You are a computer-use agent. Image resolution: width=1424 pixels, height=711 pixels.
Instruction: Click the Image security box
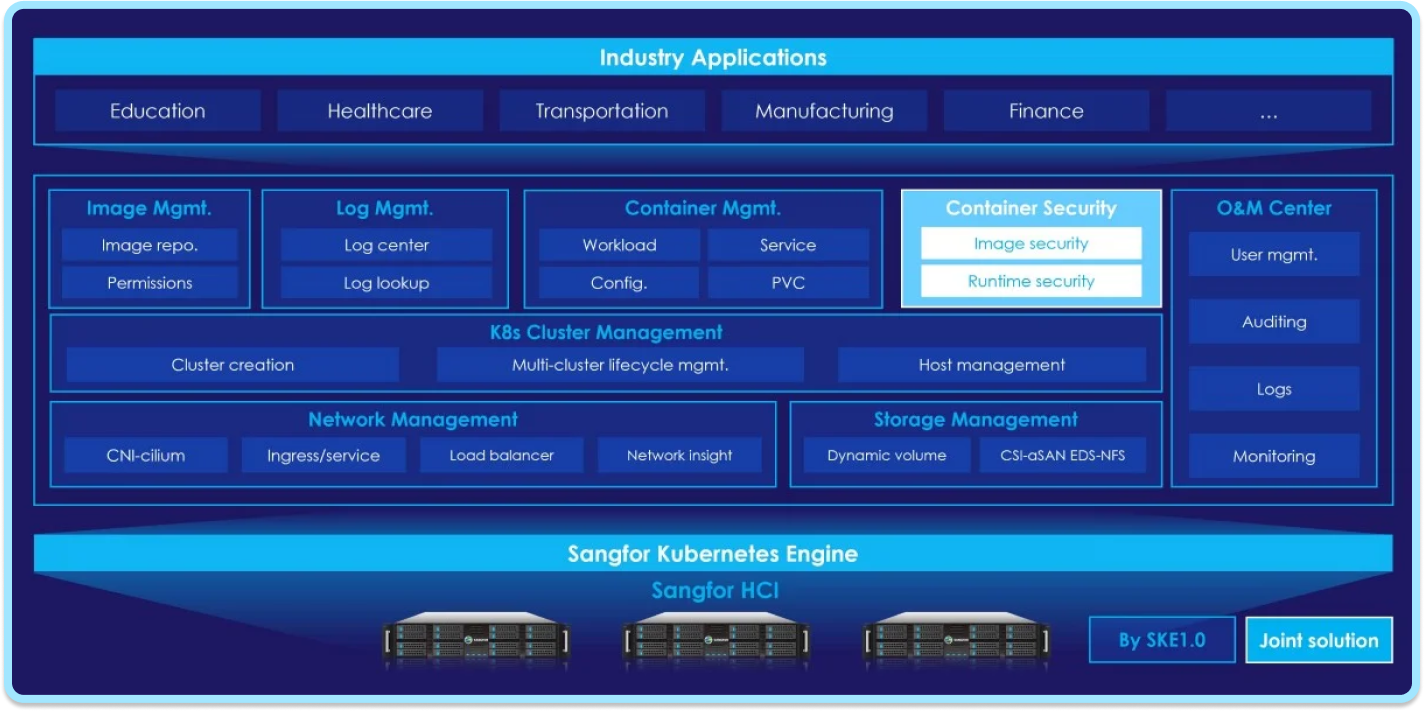(x=1031, y=244)
